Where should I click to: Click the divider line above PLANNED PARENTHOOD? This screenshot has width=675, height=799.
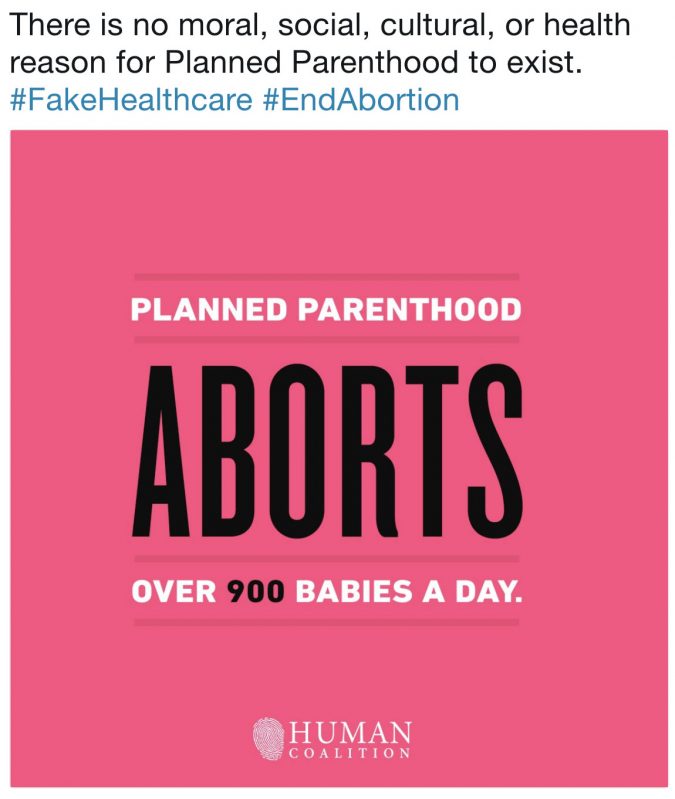click(x=327, y=277)
